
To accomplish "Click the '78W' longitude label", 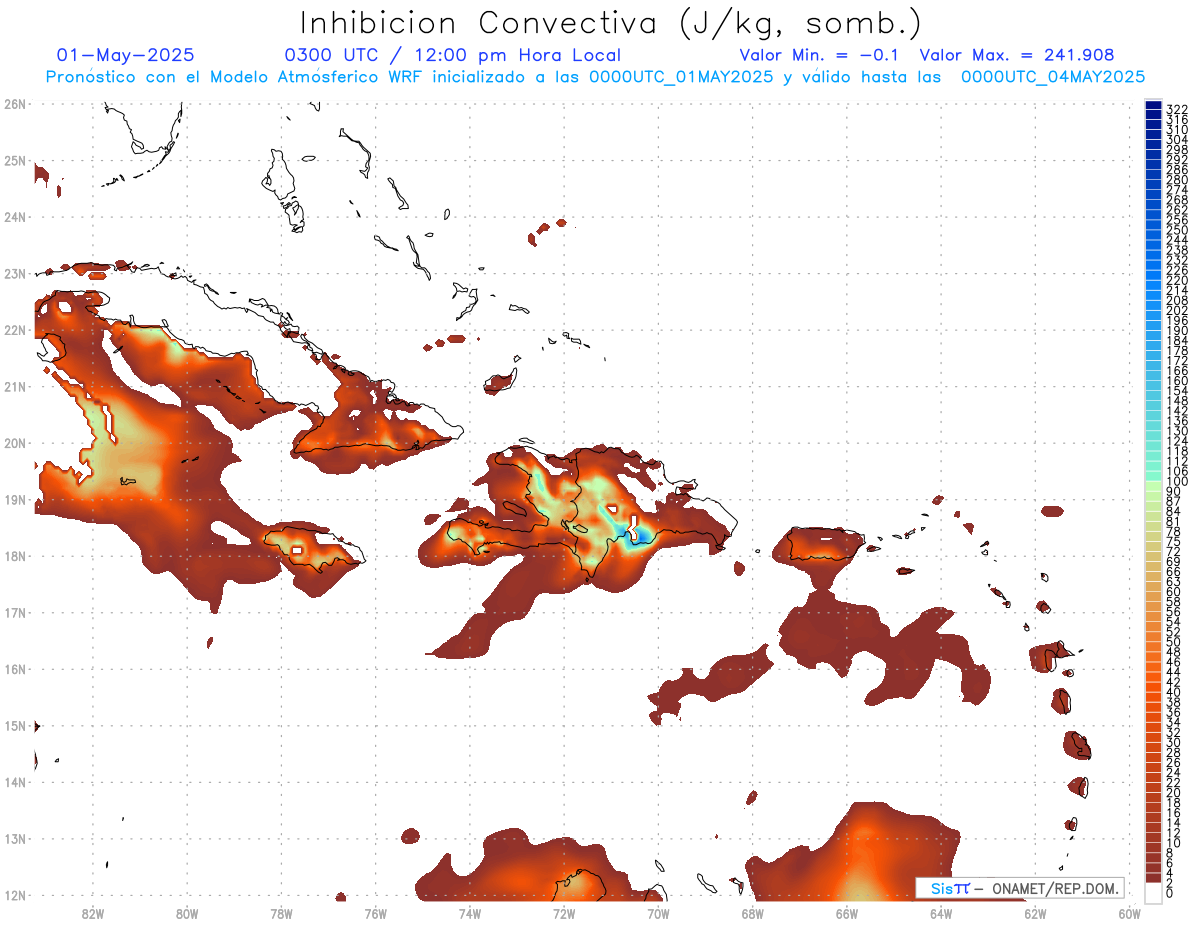I will pos(281,912).
